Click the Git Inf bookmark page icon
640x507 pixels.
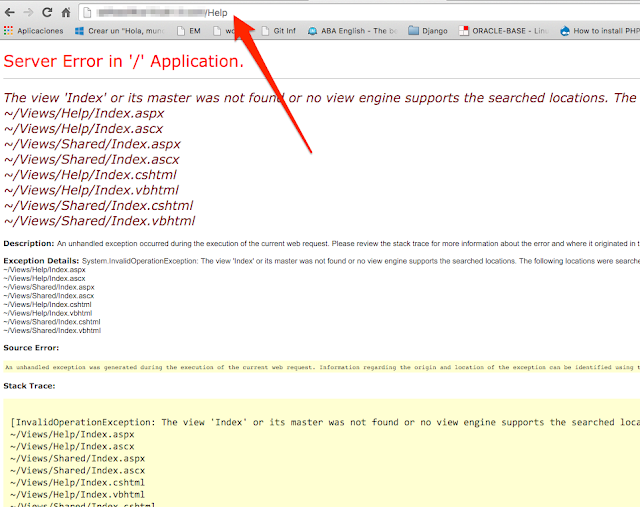pos(265,31)
